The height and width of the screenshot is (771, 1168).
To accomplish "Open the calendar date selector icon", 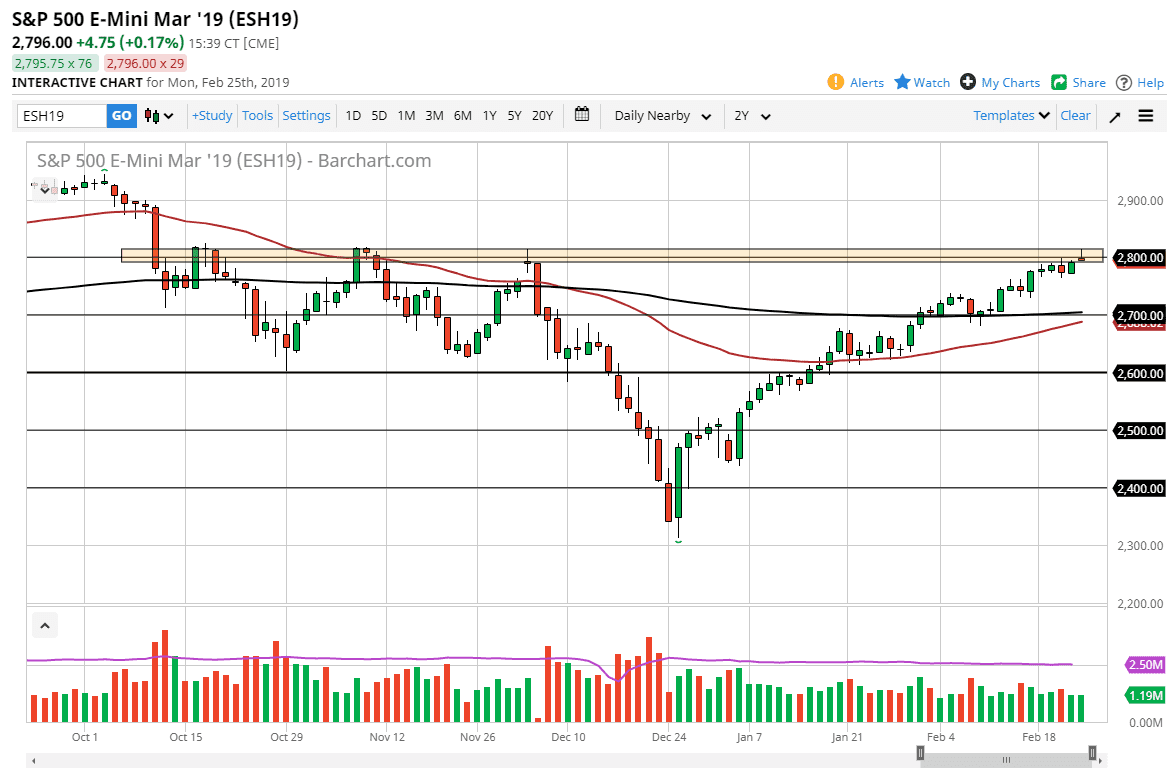I will (x=581, y=115).
